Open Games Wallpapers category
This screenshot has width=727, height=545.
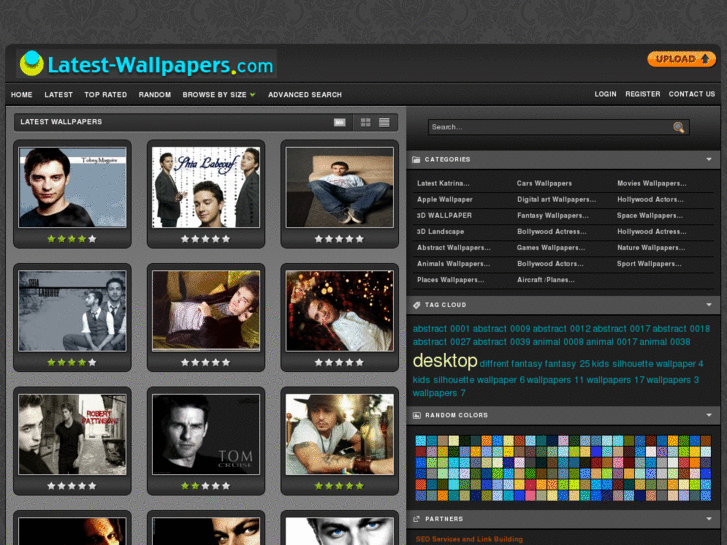pyautogui.click(x=551, y=248)
